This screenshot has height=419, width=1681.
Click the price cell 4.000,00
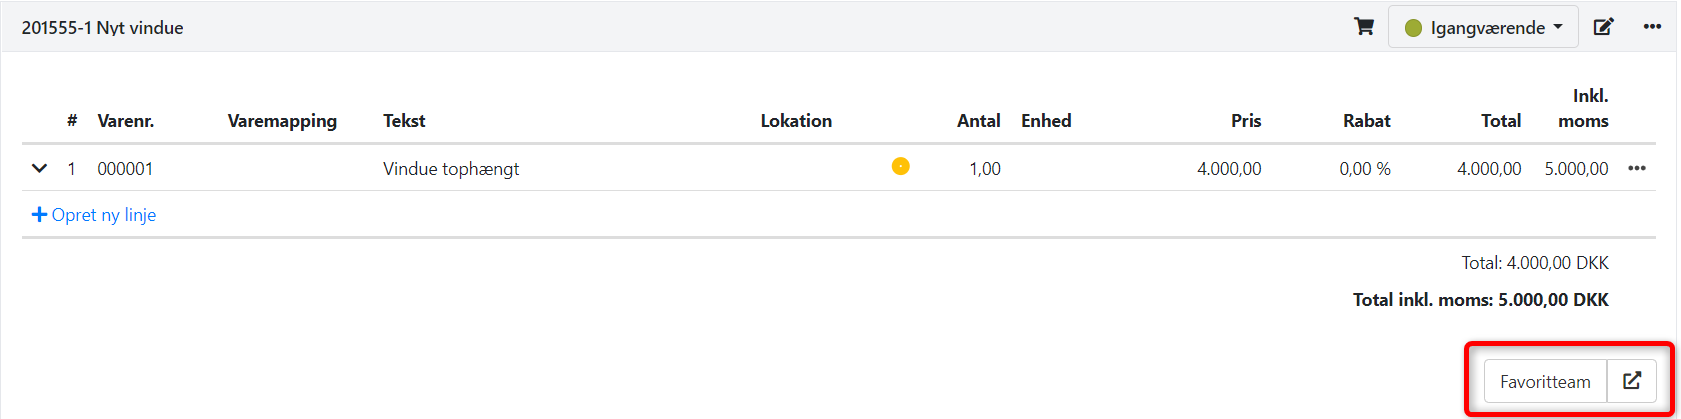pos(1229,169)
